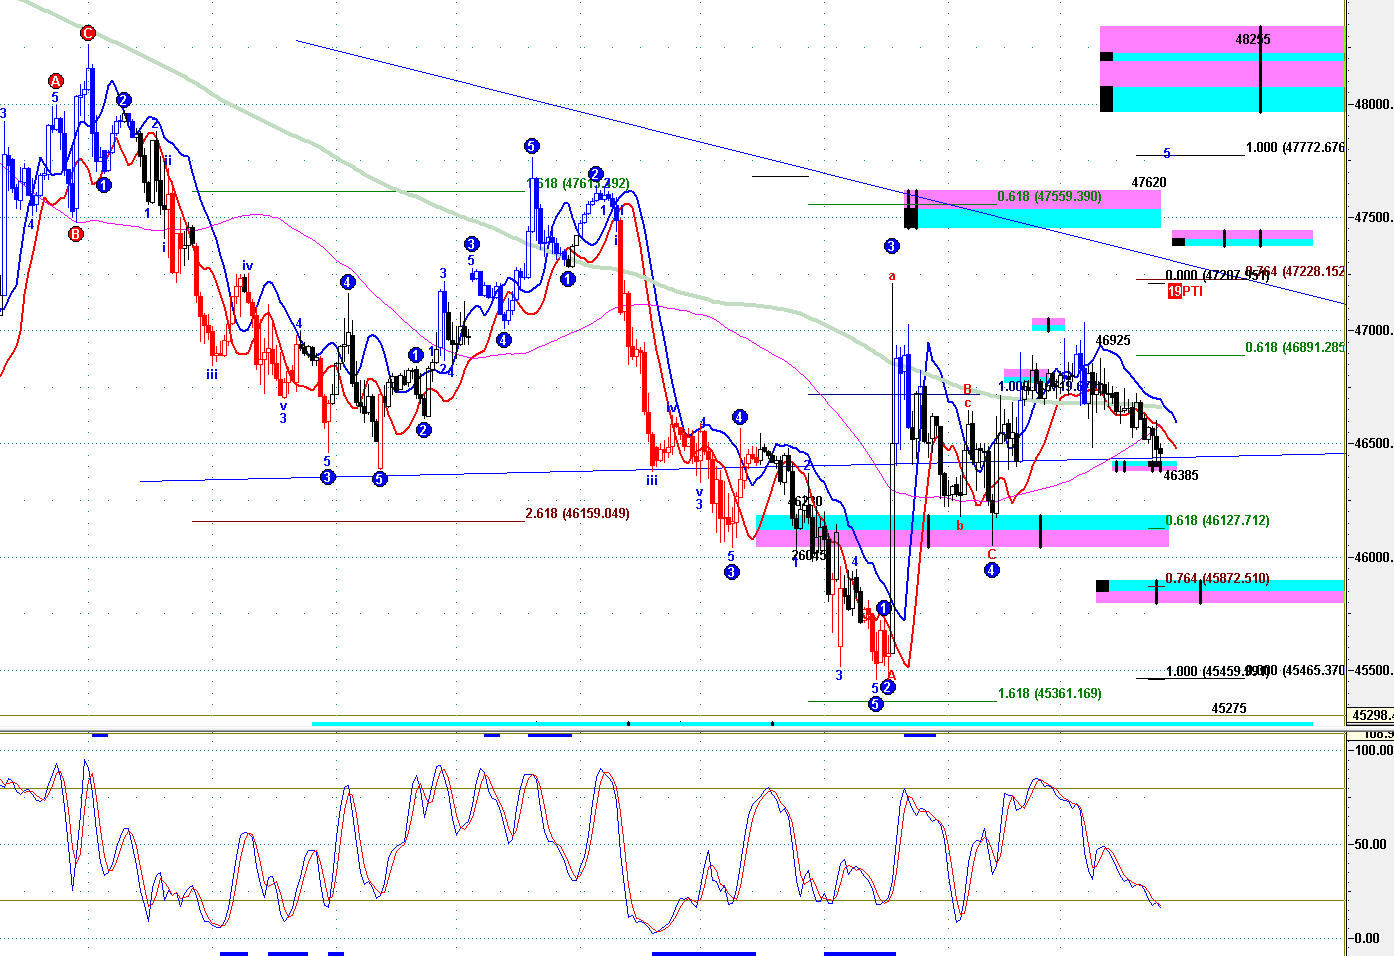Click the 48255 price target label
Image resolution: width=1394 pixels, height=956 pixels.
(1252, 40)
